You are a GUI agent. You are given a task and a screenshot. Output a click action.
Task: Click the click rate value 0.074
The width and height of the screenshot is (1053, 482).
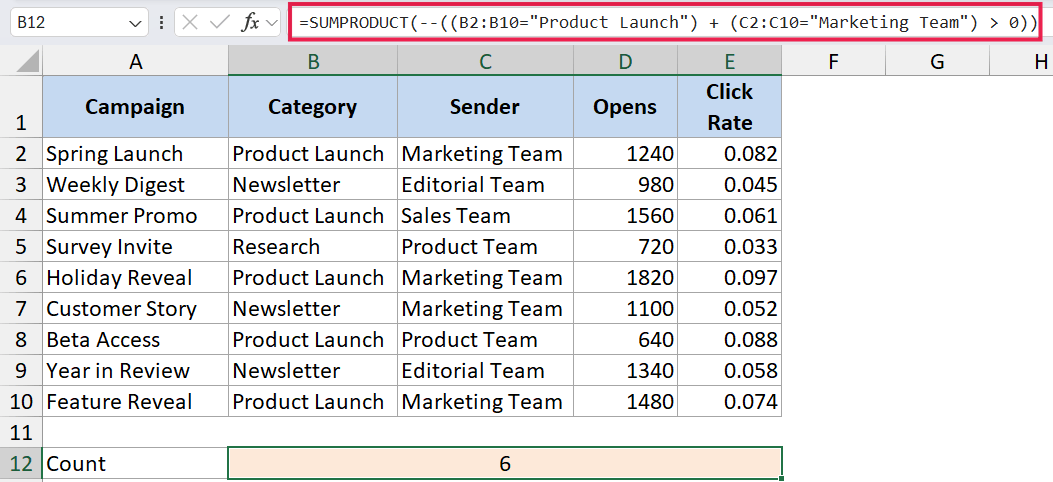[x=730, y=401]
